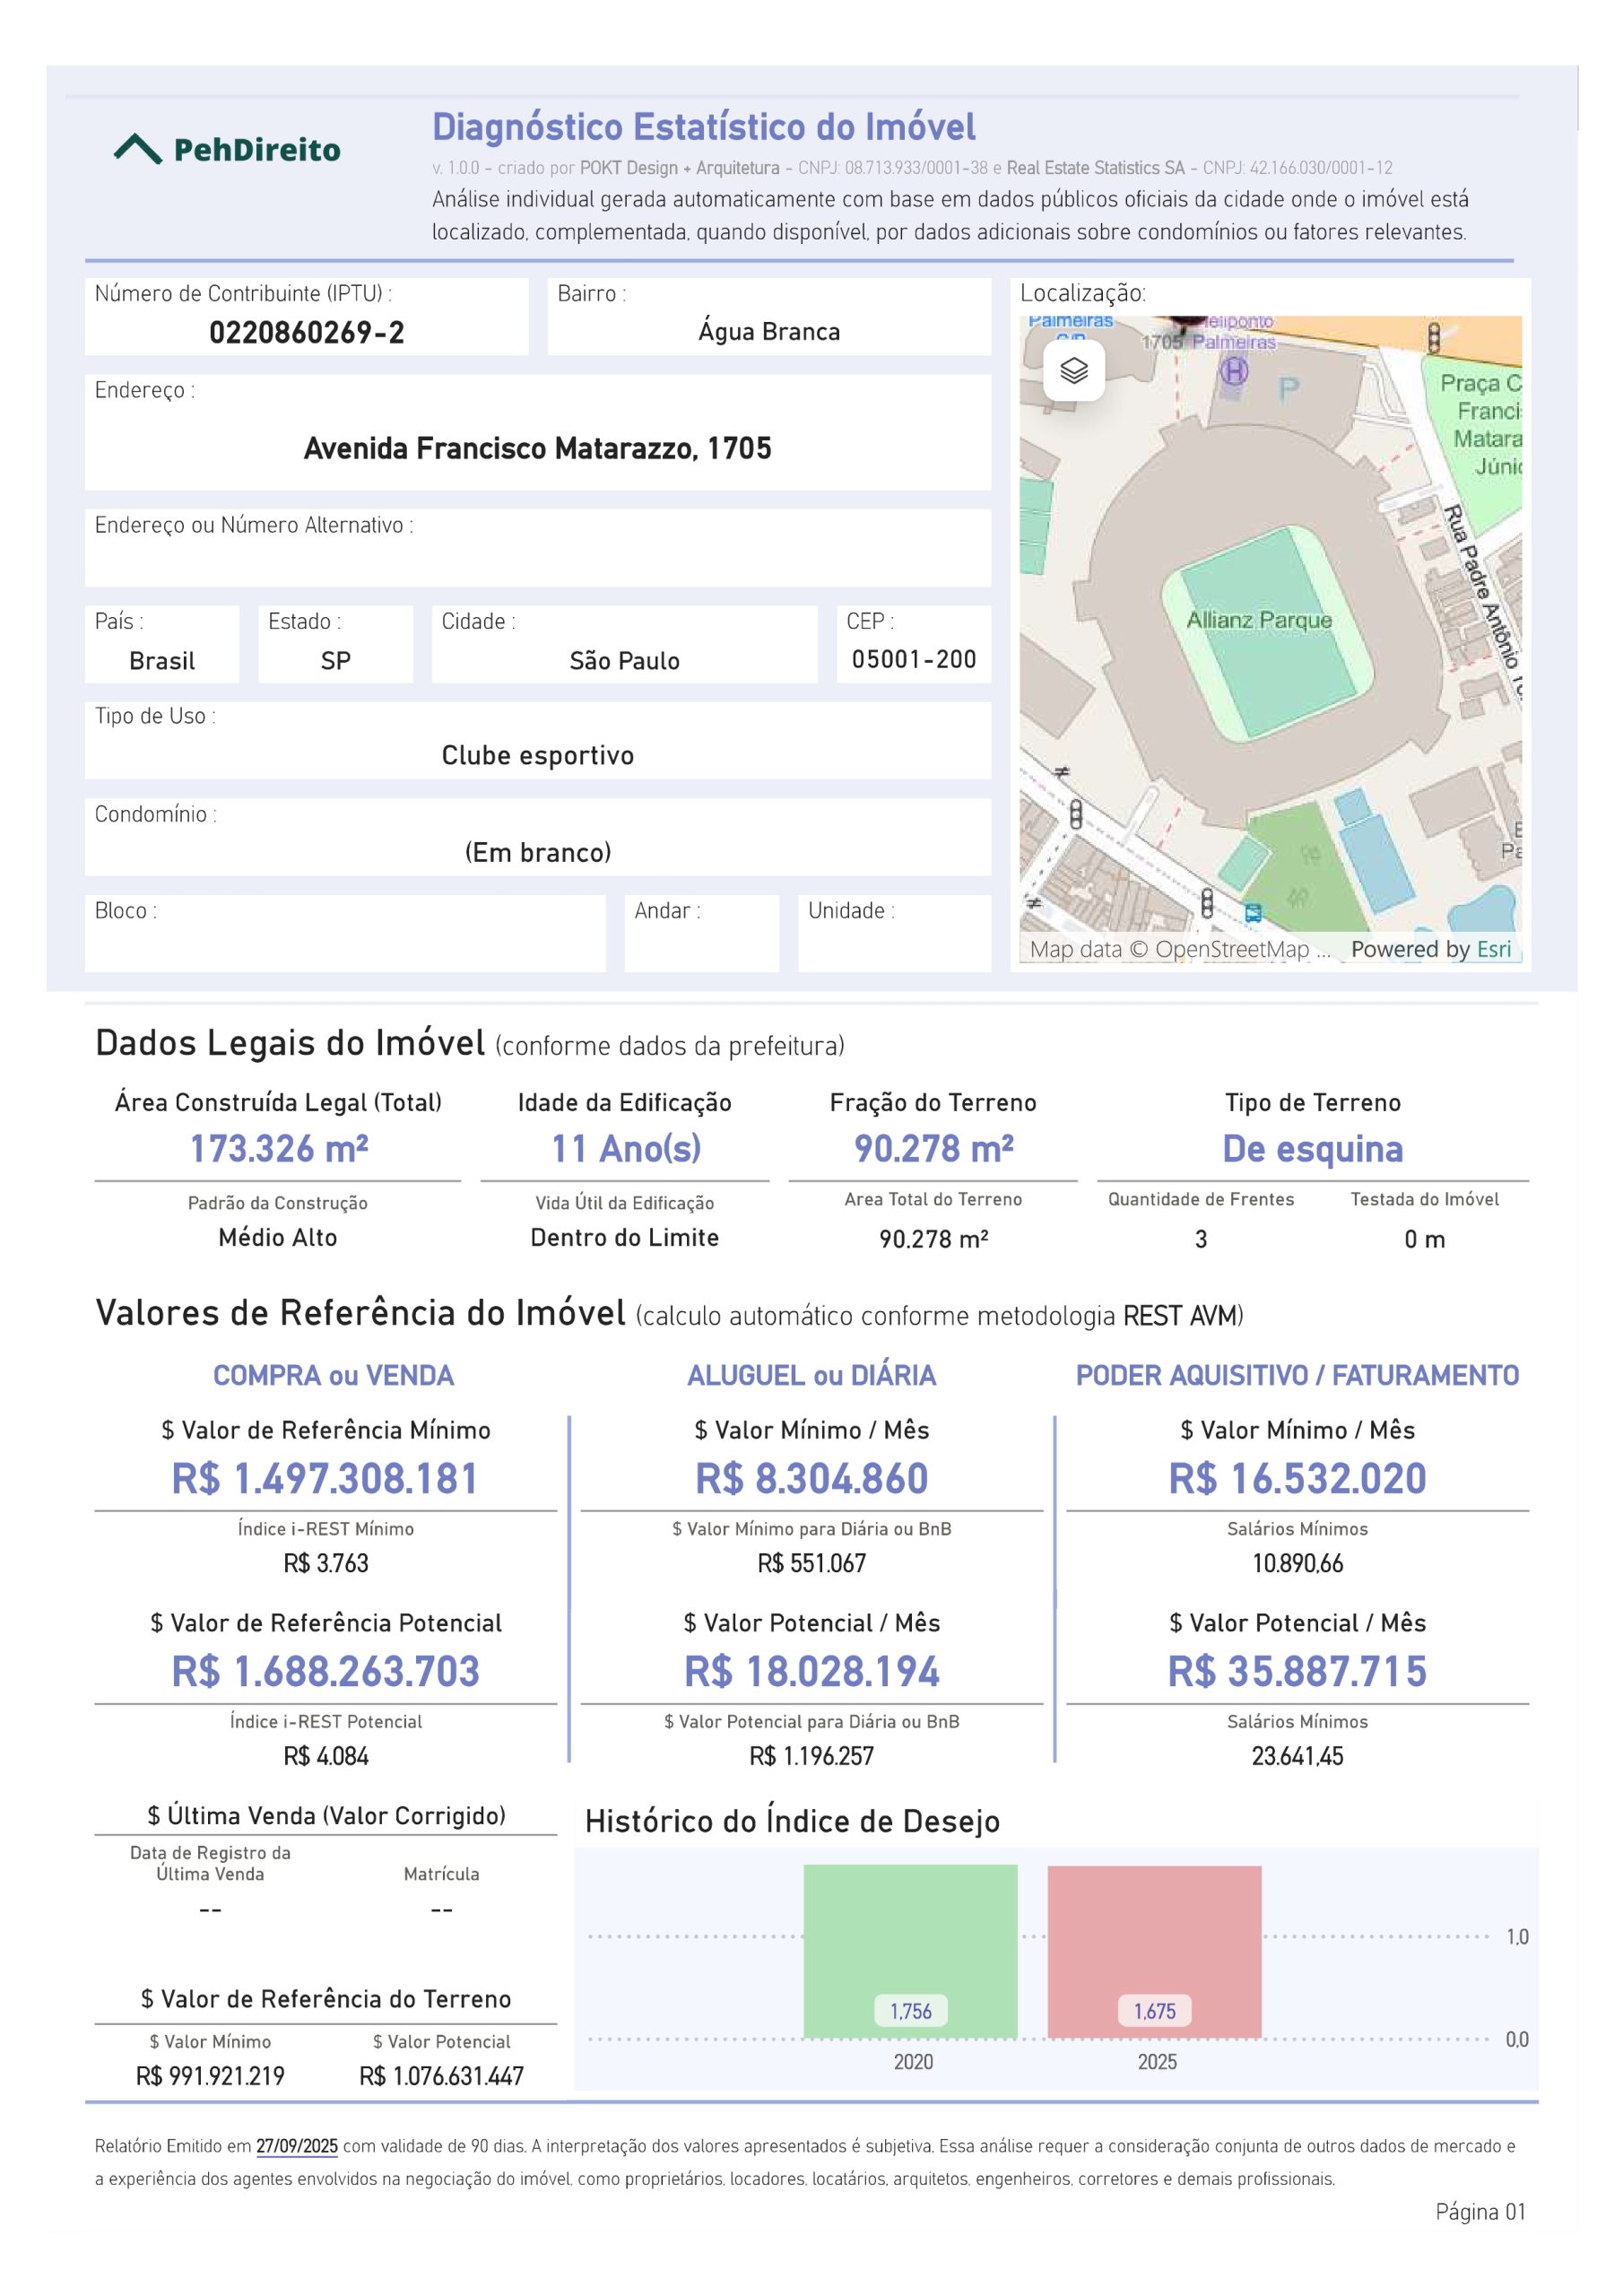Viewport: 1623px width, 2296px height.
Task: Open the map layers button
Action: 1073,370
